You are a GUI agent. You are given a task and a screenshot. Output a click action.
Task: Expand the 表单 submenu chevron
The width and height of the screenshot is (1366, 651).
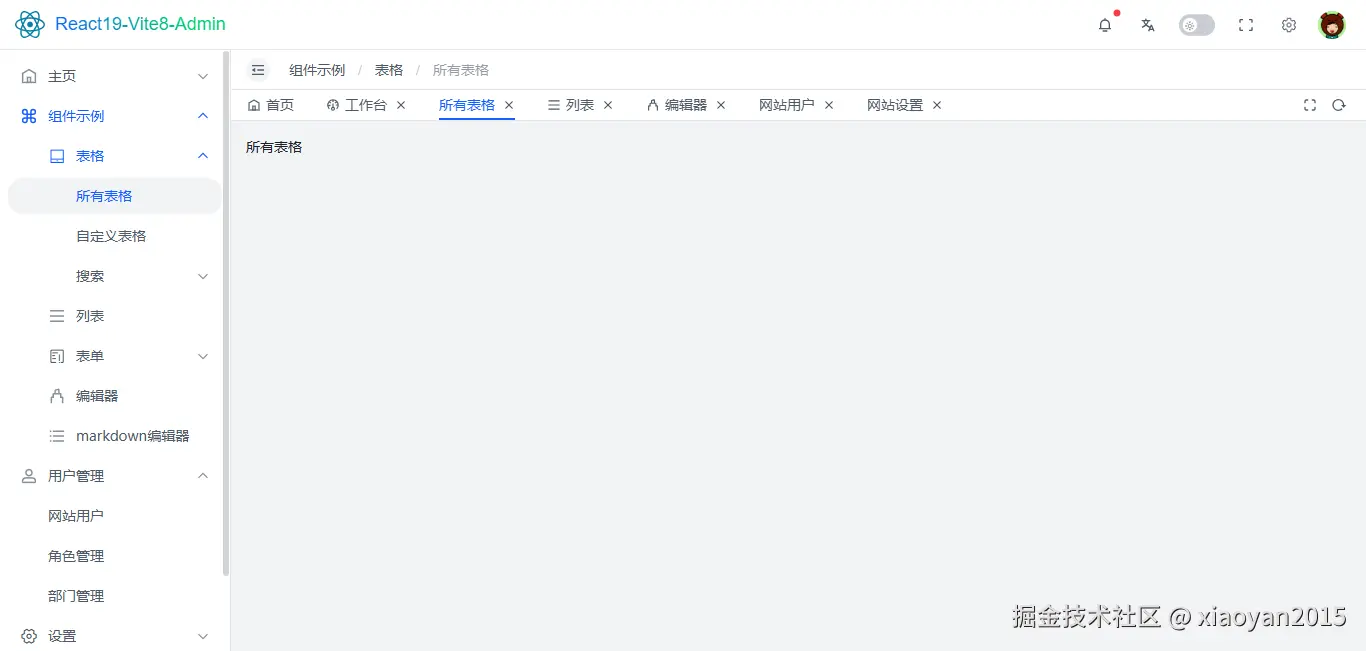pyautogui.click(x=203, y=356)
